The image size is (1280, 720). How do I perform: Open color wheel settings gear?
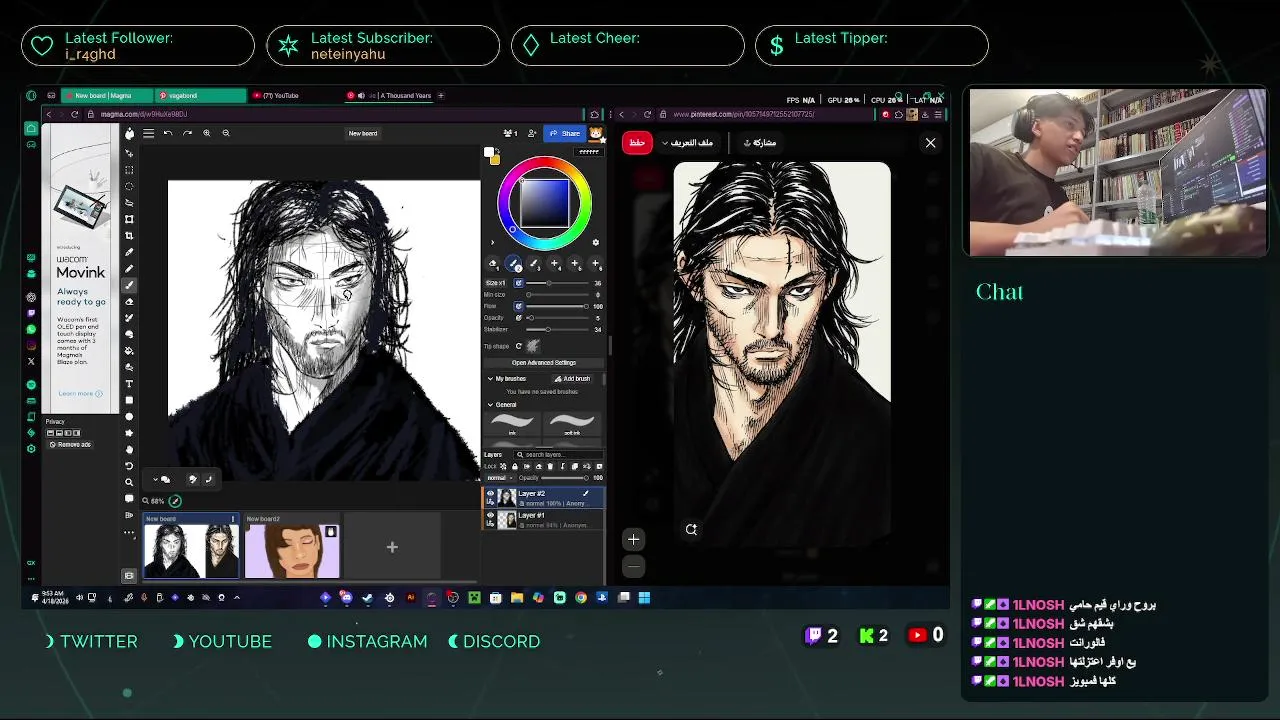(596, 242)
